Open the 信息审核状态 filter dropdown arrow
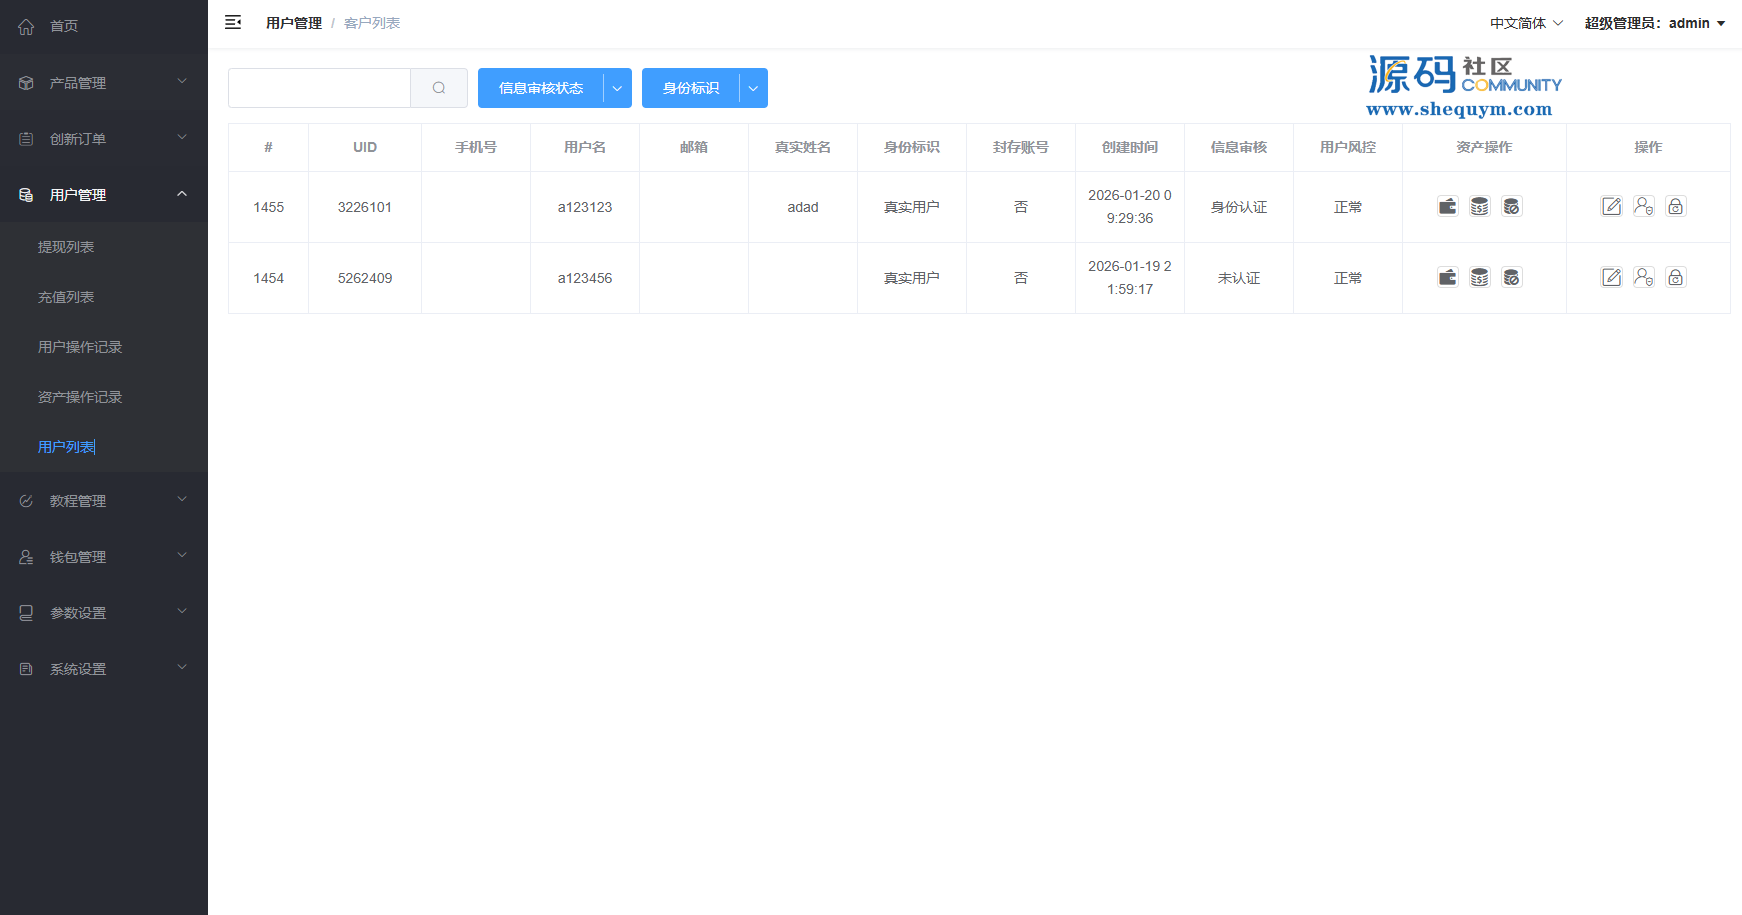Image resolution: width=1742 pixels, height=915 pixels. coord(617,88)
